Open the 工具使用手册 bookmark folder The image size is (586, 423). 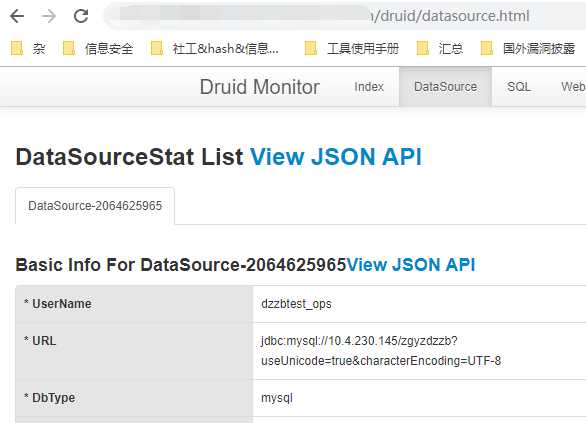point(352,49)
